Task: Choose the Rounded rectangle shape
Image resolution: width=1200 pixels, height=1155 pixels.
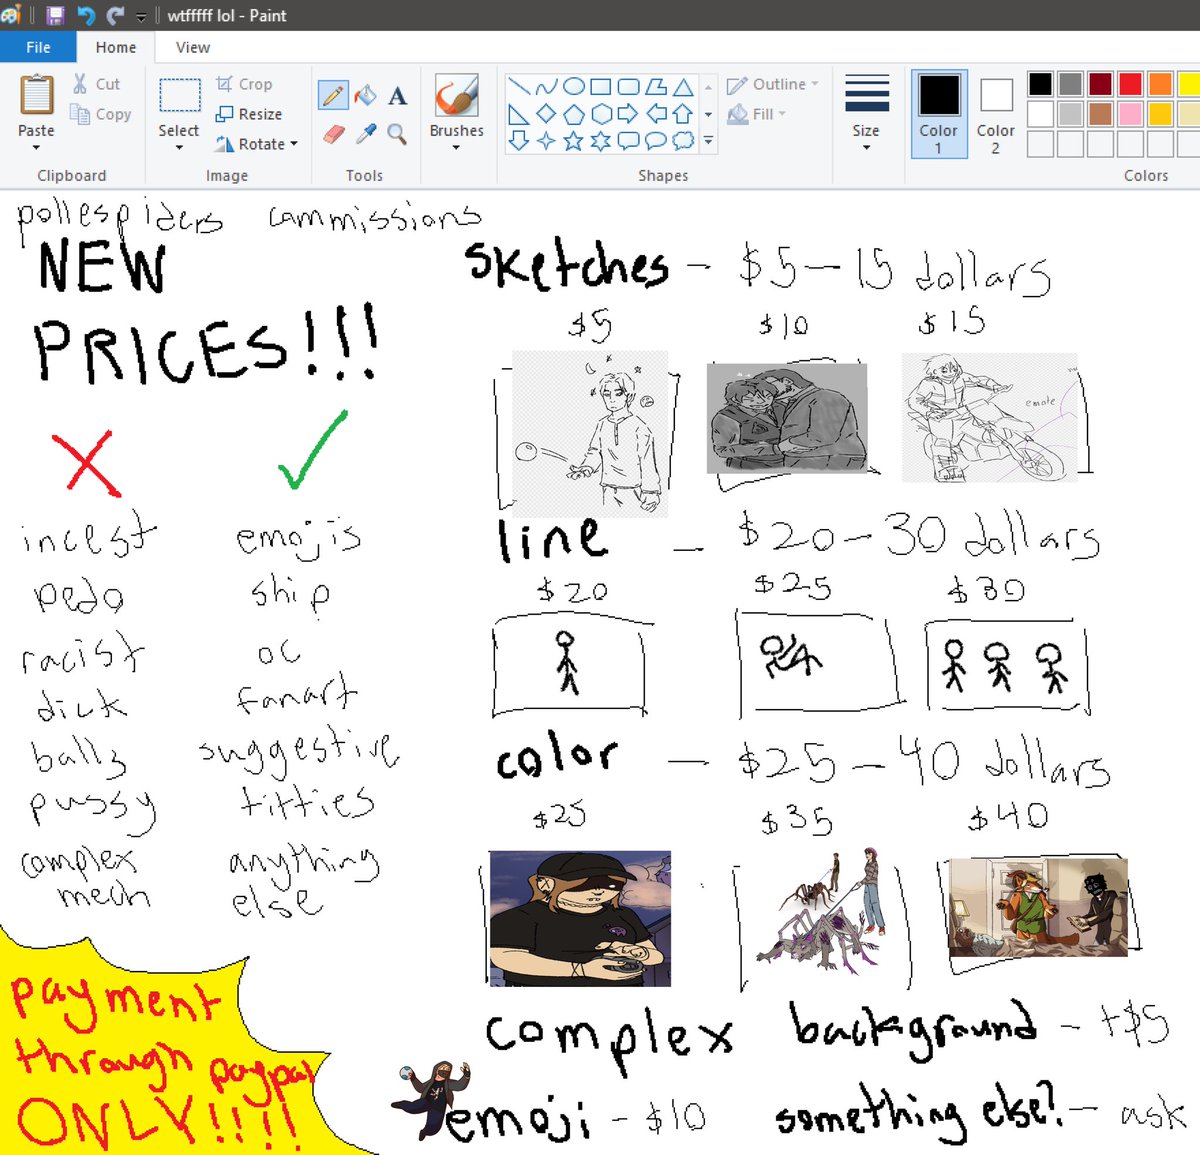Action: click(628, 86)
